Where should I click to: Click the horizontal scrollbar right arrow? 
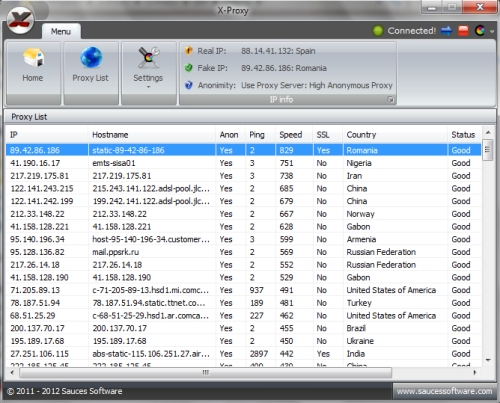(x=475, y=372)
